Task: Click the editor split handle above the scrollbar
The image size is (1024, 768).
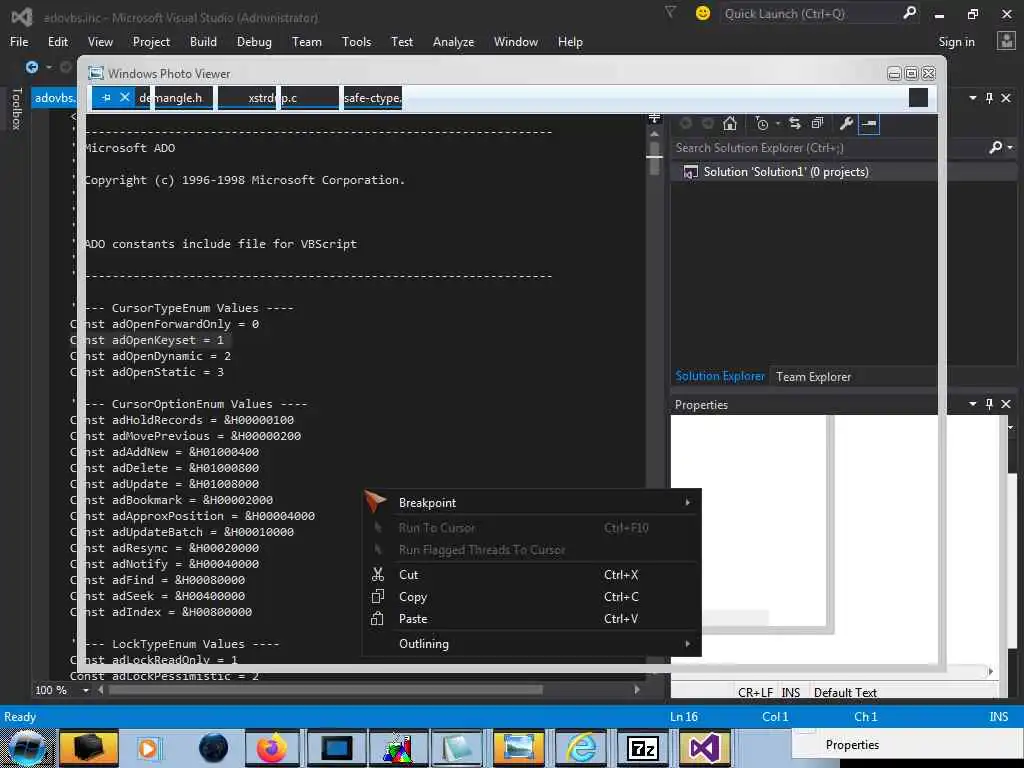Action: point(654,118)
